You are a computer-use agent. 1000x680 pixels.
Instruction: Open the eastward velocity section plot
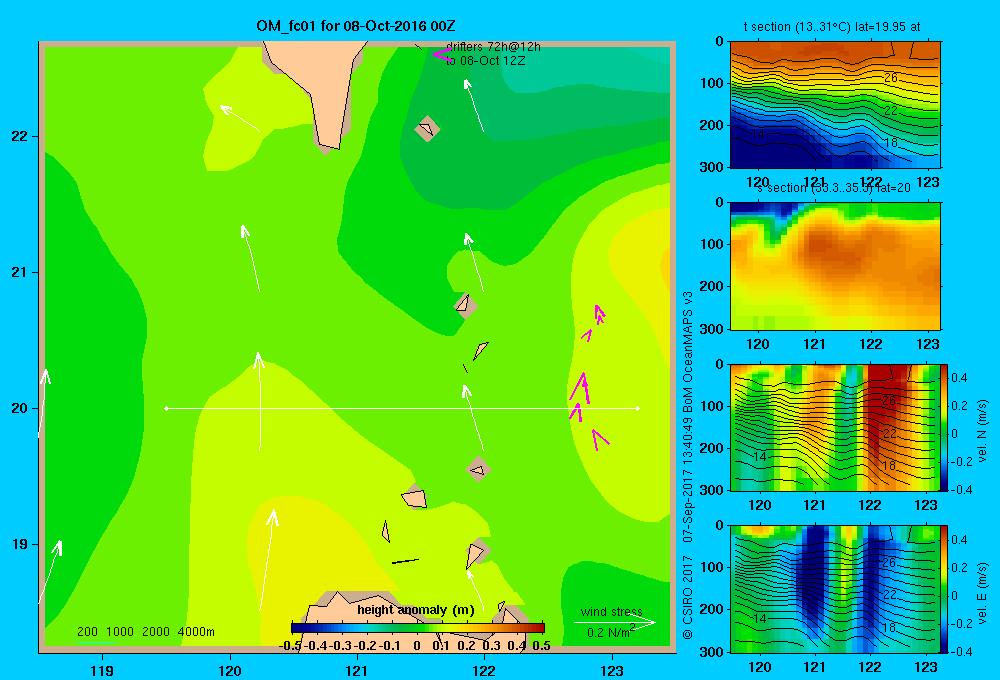pos(835,589)
